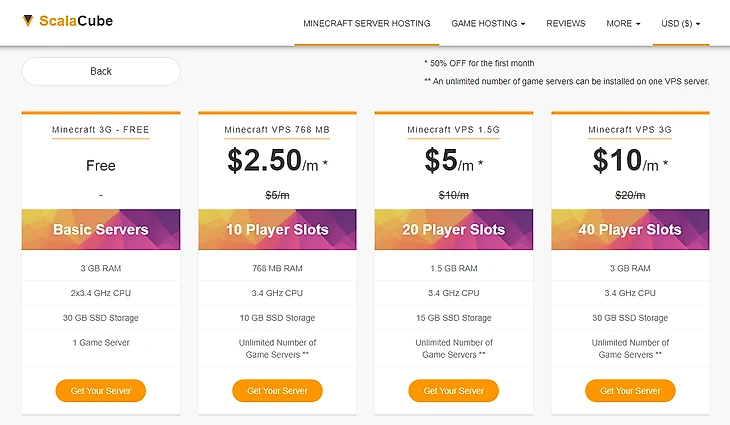Click the Minecraft VPS 768 MB title

point(277,130)
